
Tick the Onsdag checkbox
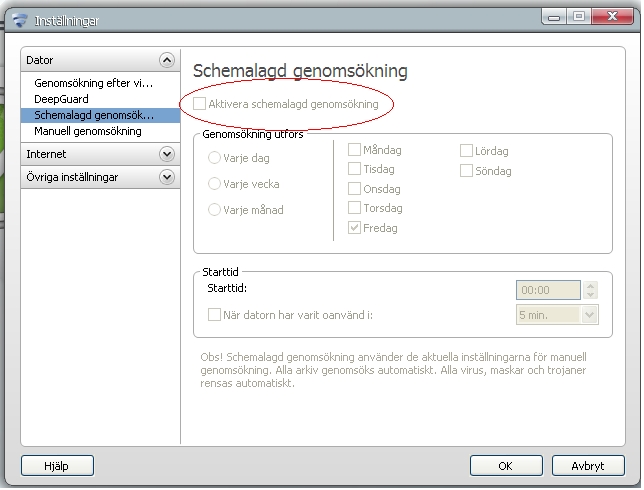pyautogui.click(x=354, y=189)
